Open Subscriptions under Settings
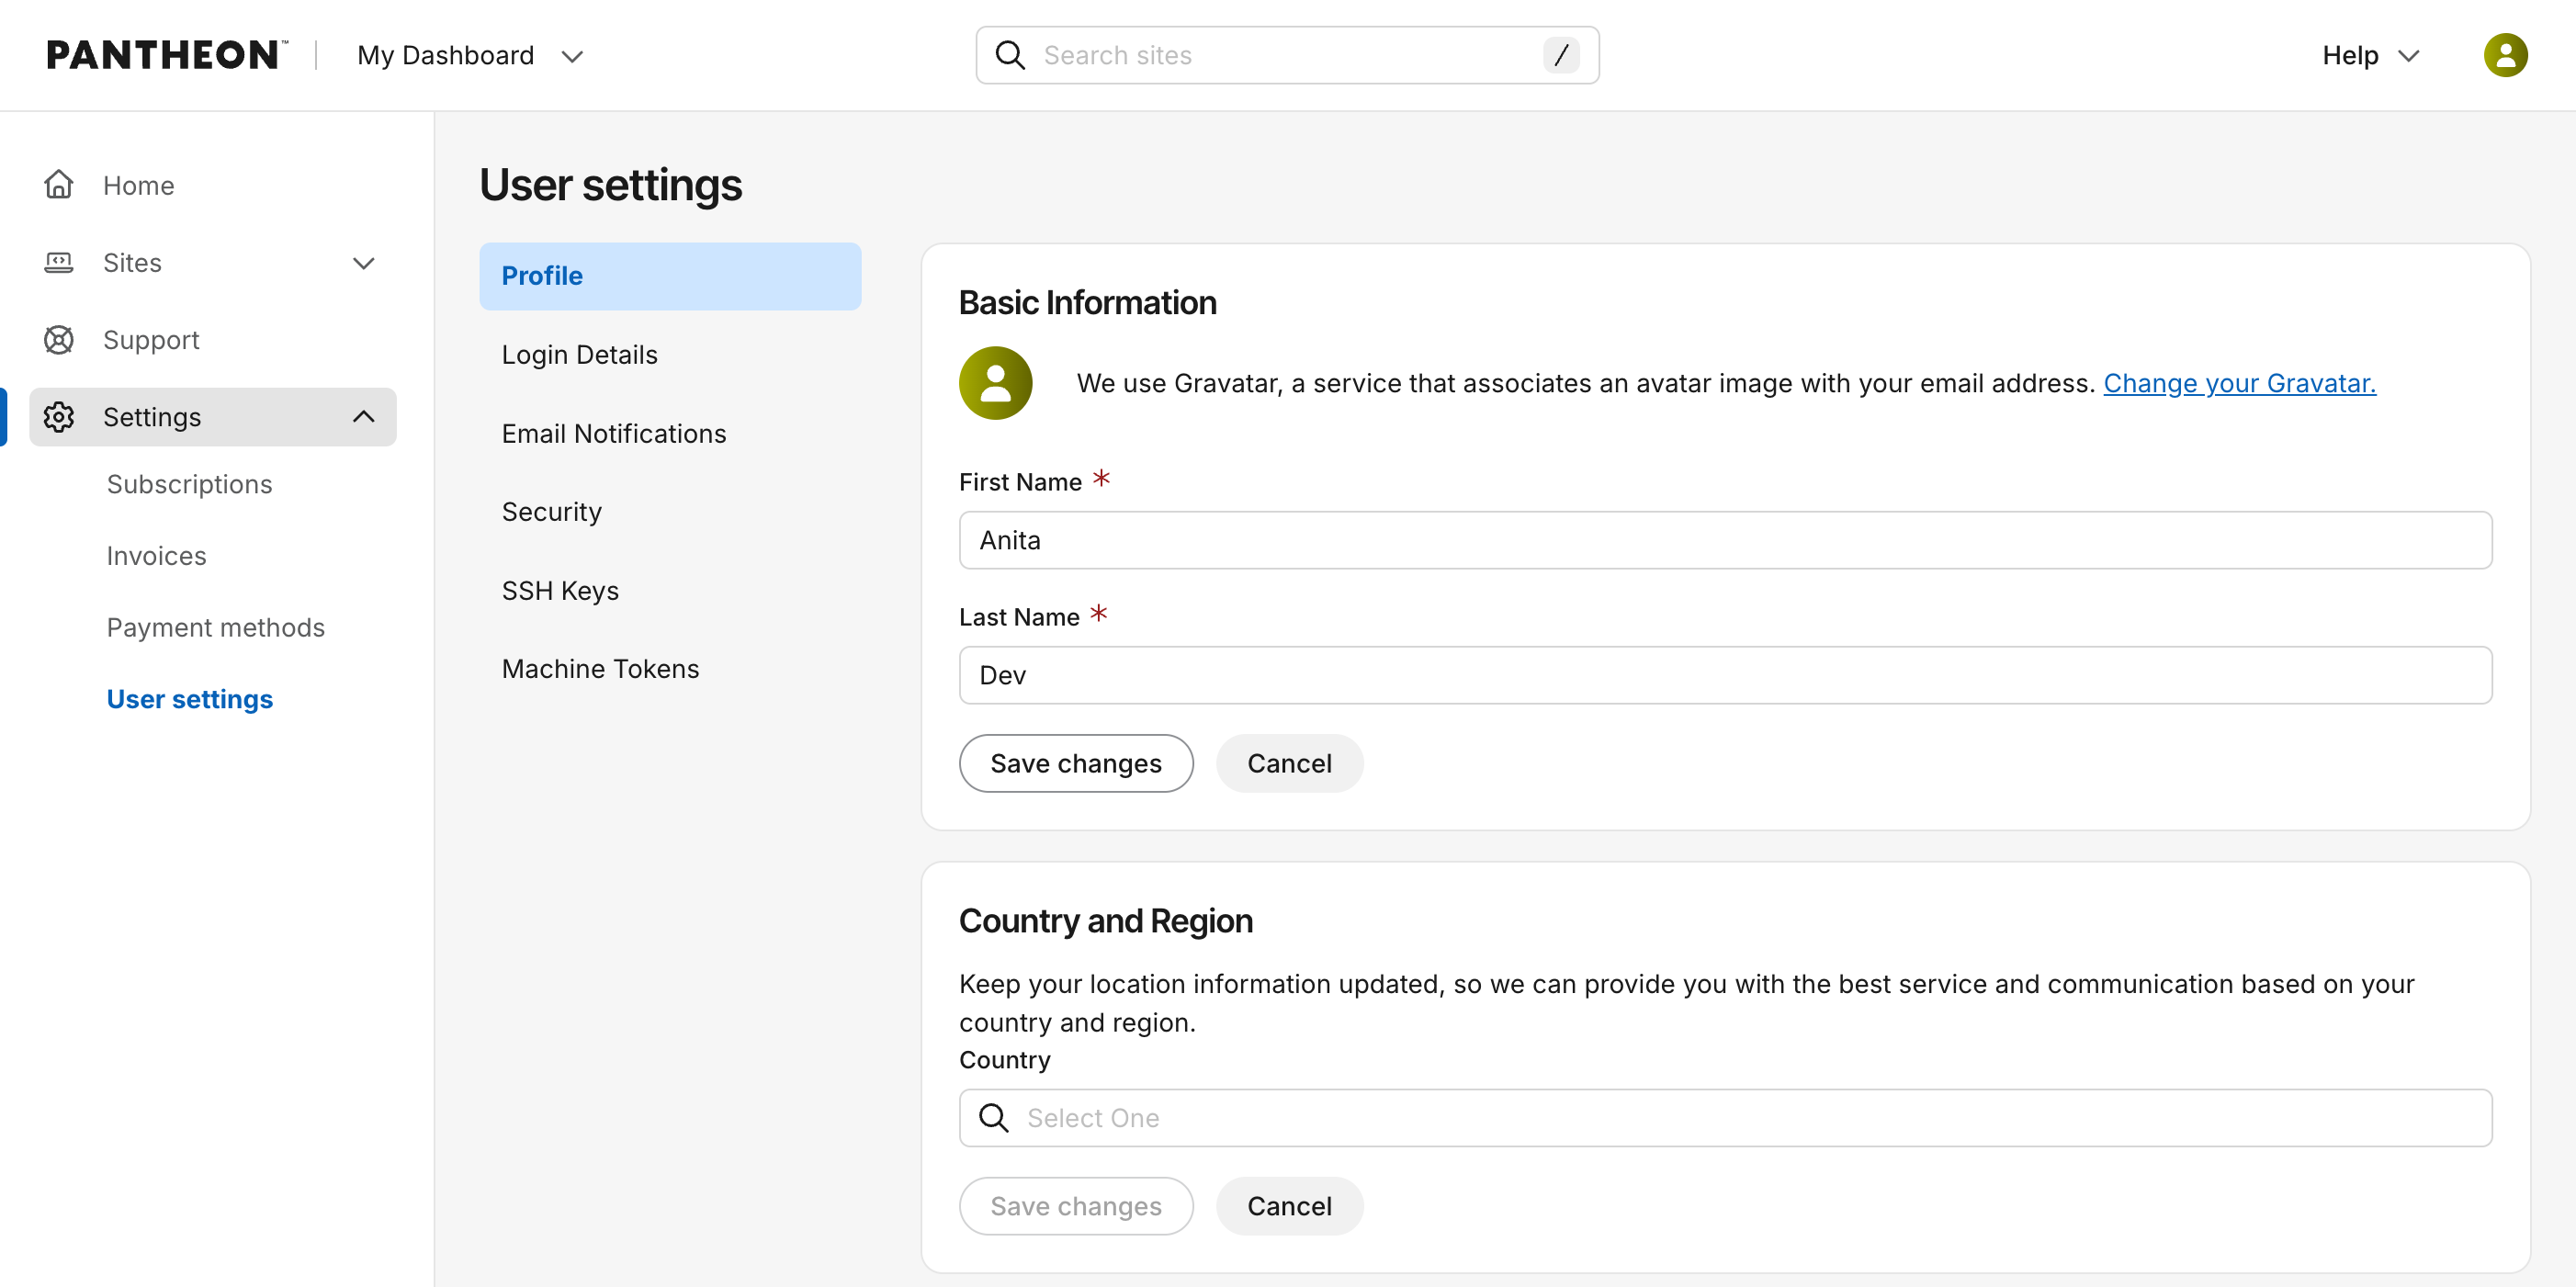Viewport: 2576px width, 1287px height. (x=189, y=484)
